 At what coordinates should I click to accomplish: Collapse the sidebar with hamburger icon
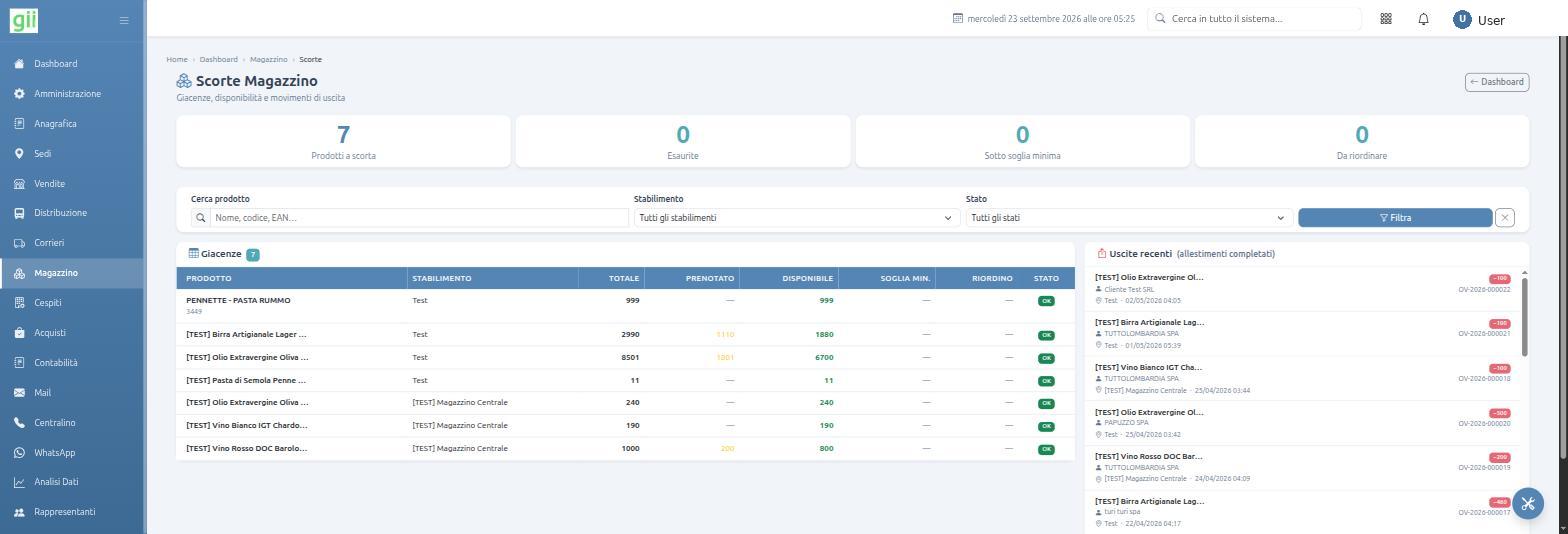point(124,20)
